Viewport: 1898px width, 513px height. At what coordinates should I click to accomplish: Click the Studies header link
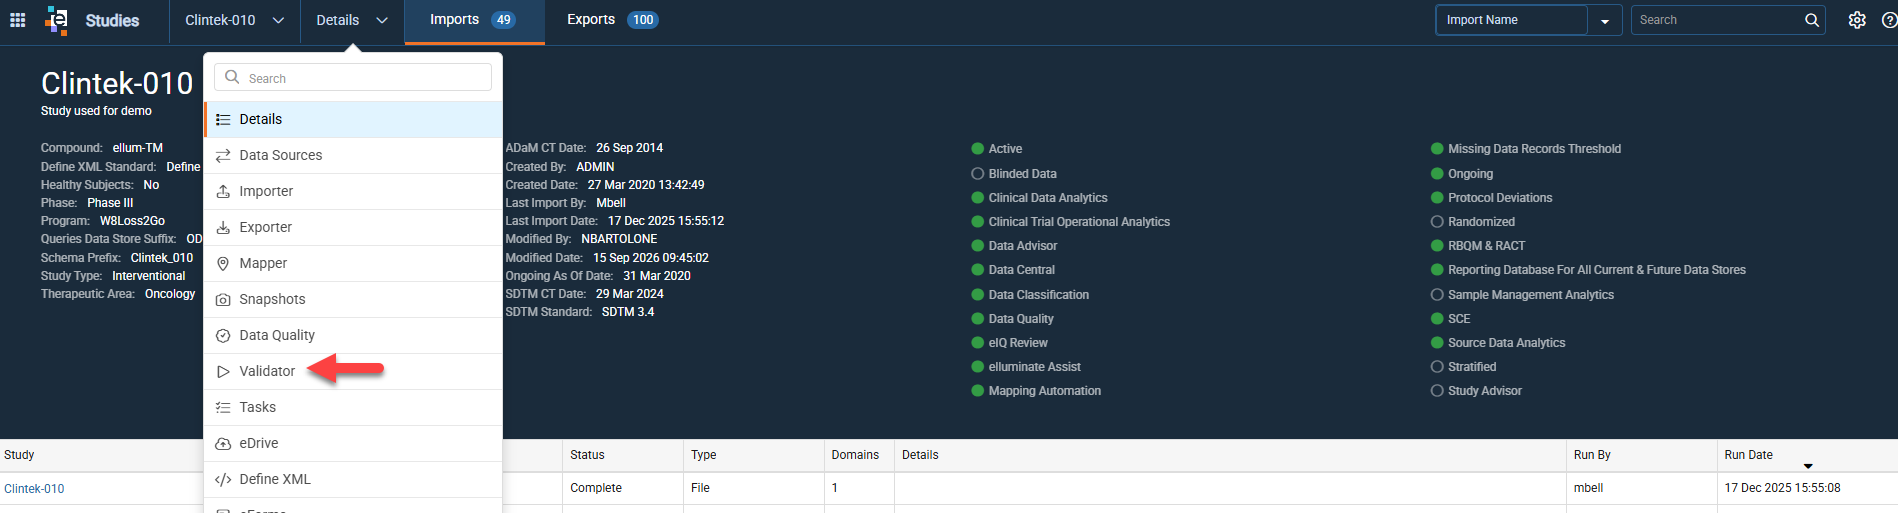(x=112, y=20)
